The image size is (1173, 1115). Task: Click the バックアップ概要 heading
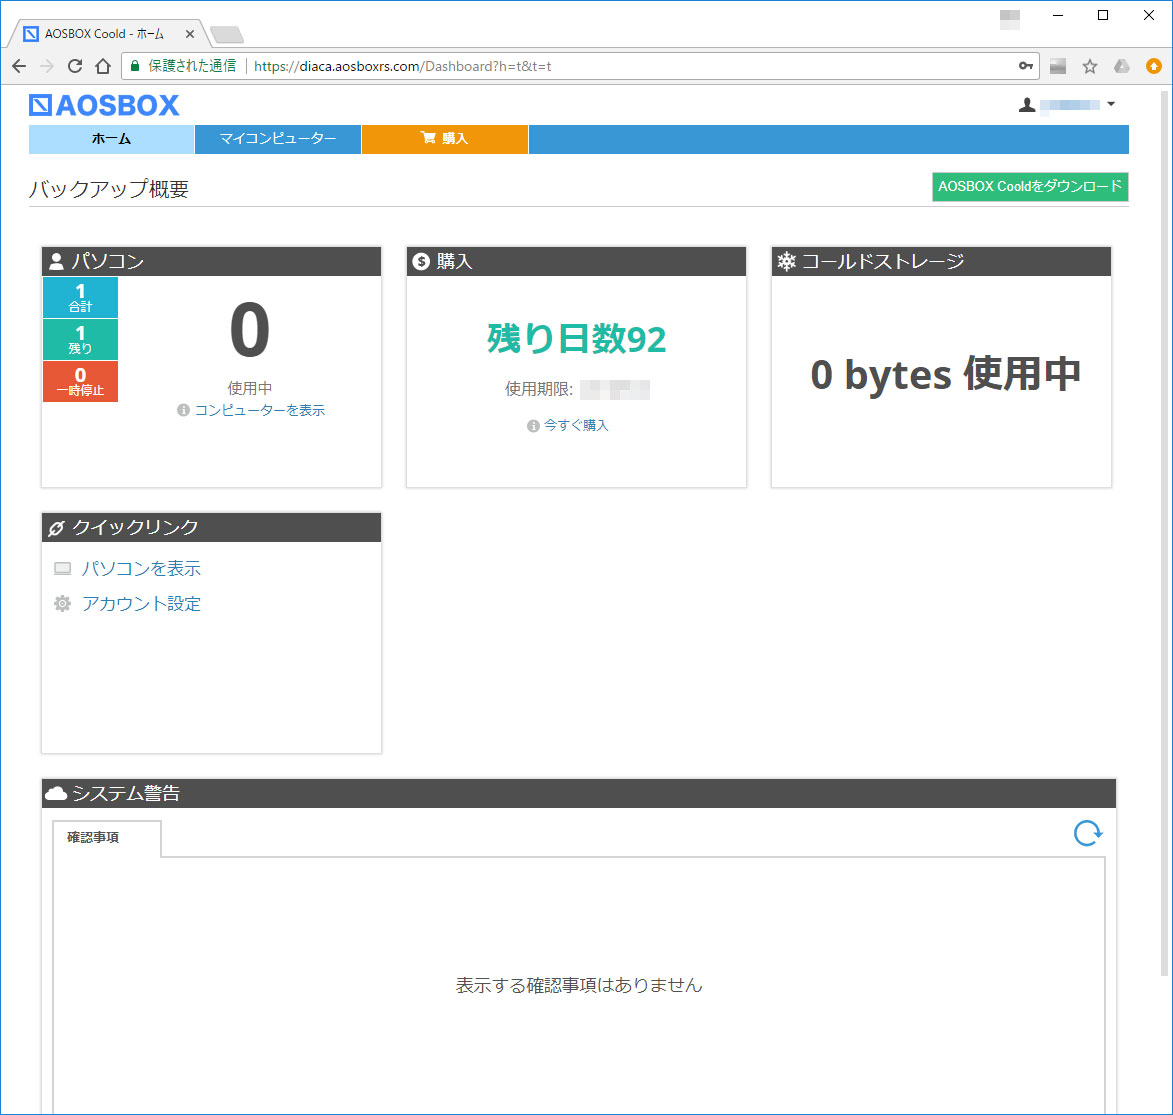pos(108,189)
